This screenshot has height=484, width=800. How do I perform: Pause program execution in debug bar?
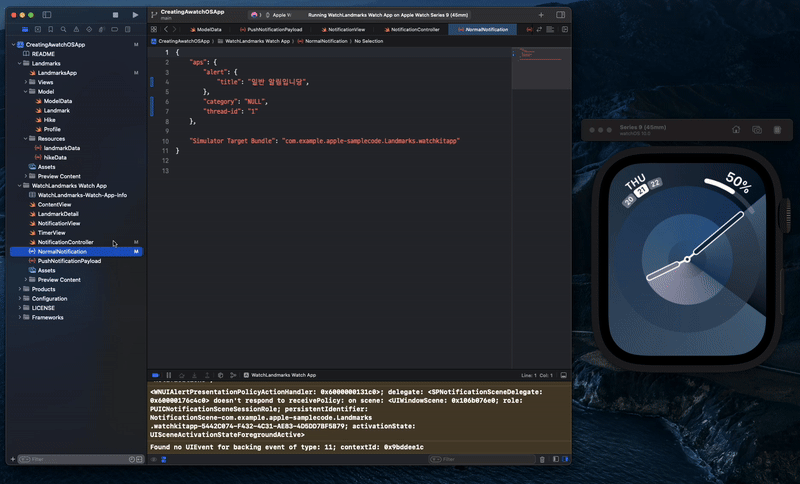[x=169, y=375]
